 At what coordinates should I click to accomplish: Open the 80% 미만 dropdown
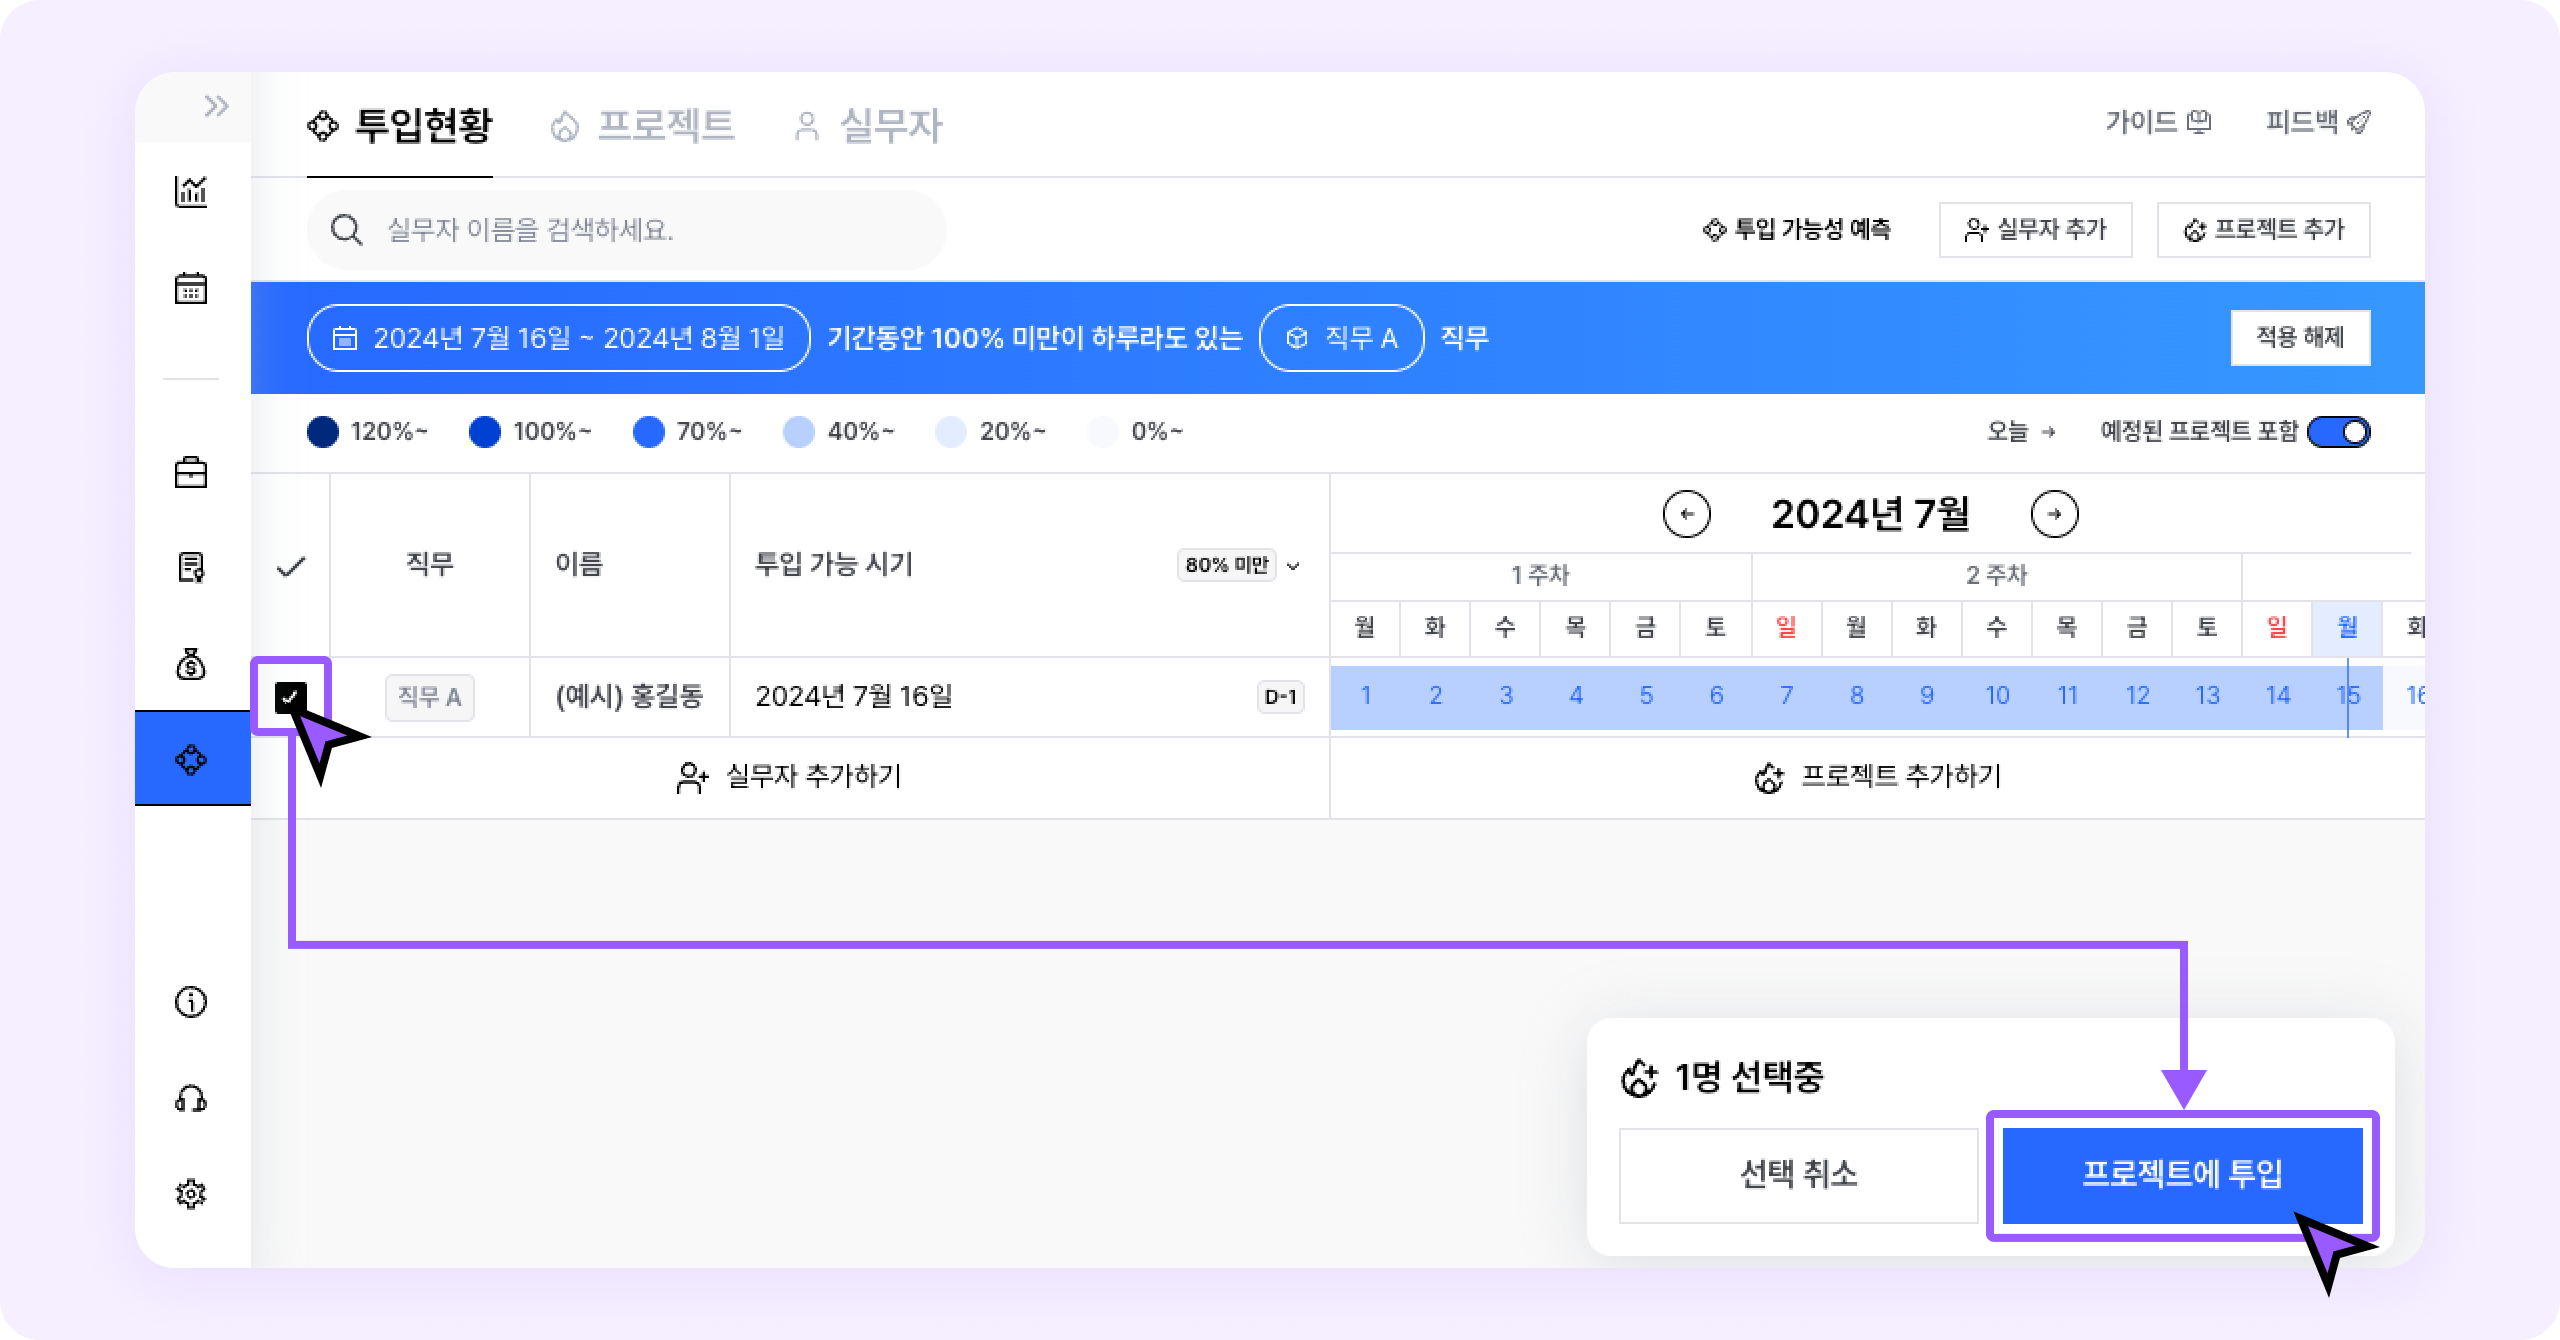(1241, 565)
